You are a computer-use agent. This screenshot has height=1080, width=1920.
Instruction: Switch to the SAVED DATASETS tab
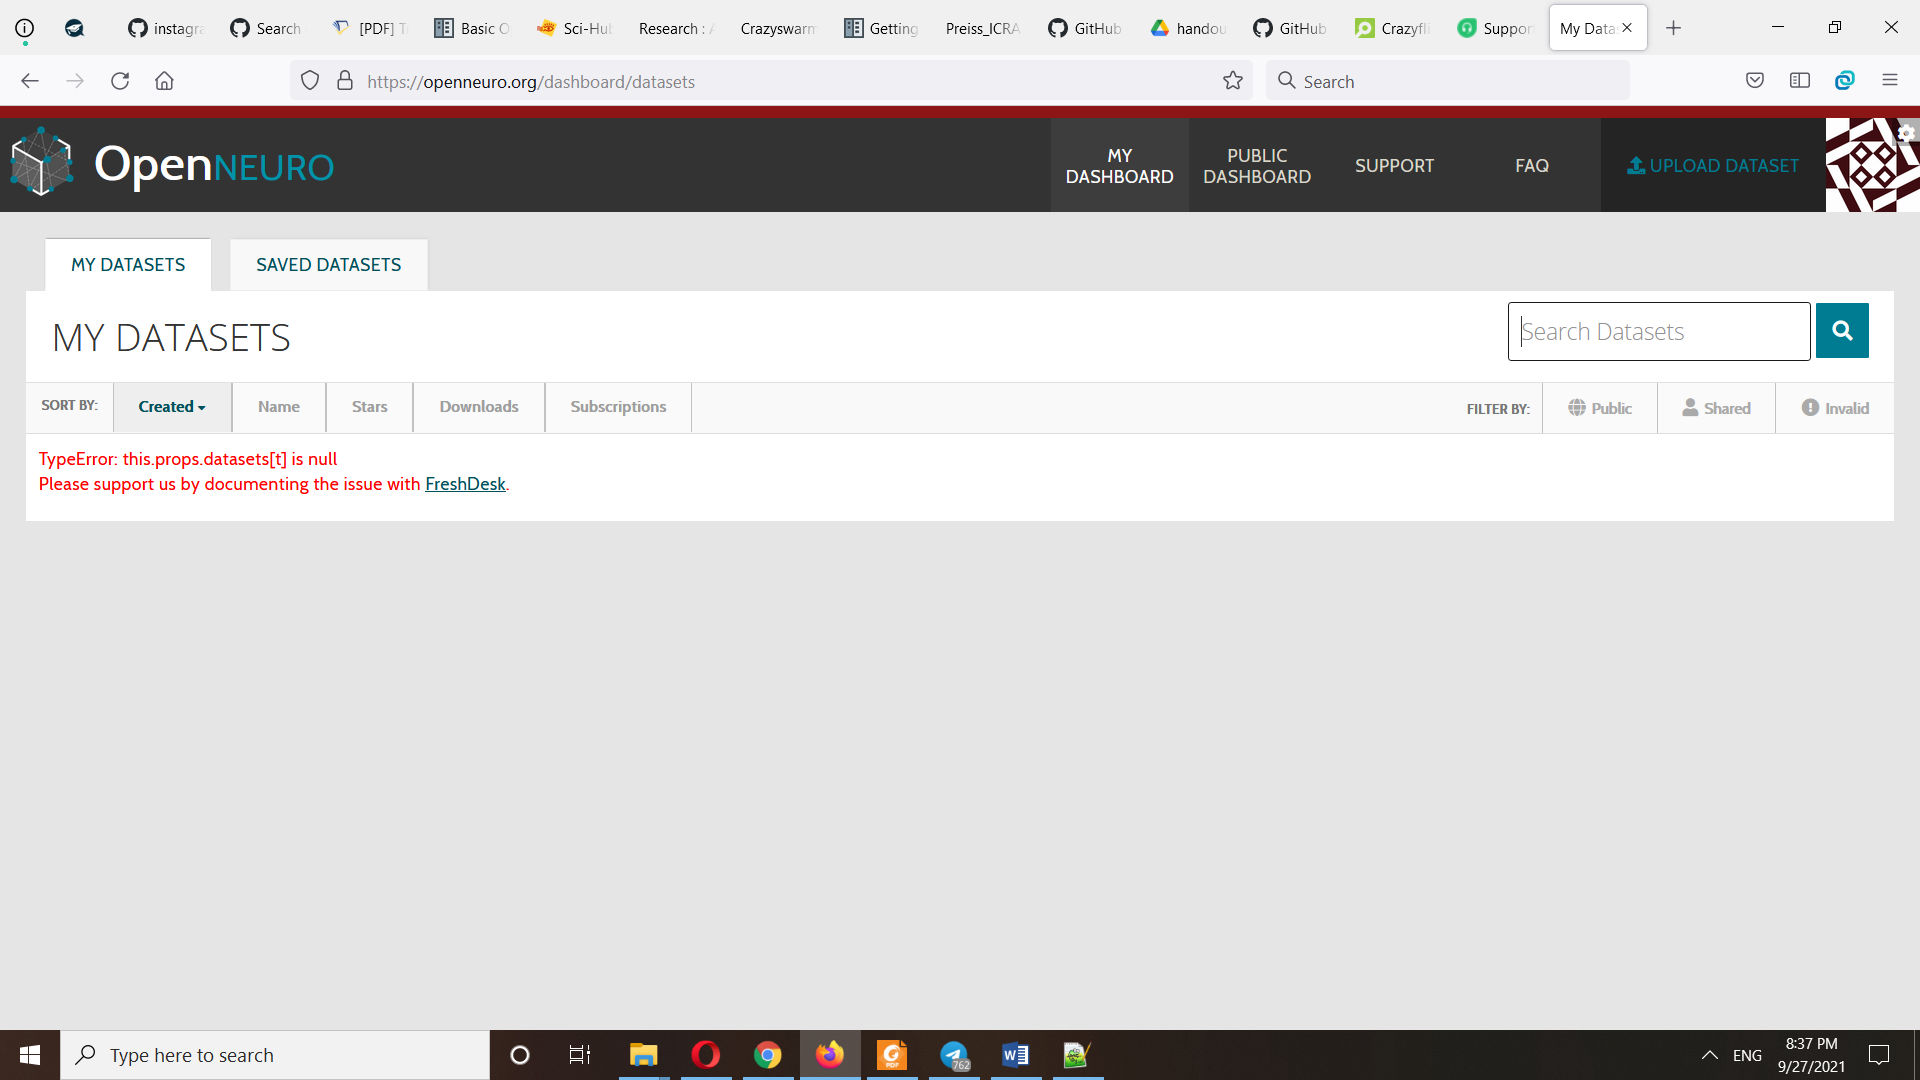click(328, 264)
